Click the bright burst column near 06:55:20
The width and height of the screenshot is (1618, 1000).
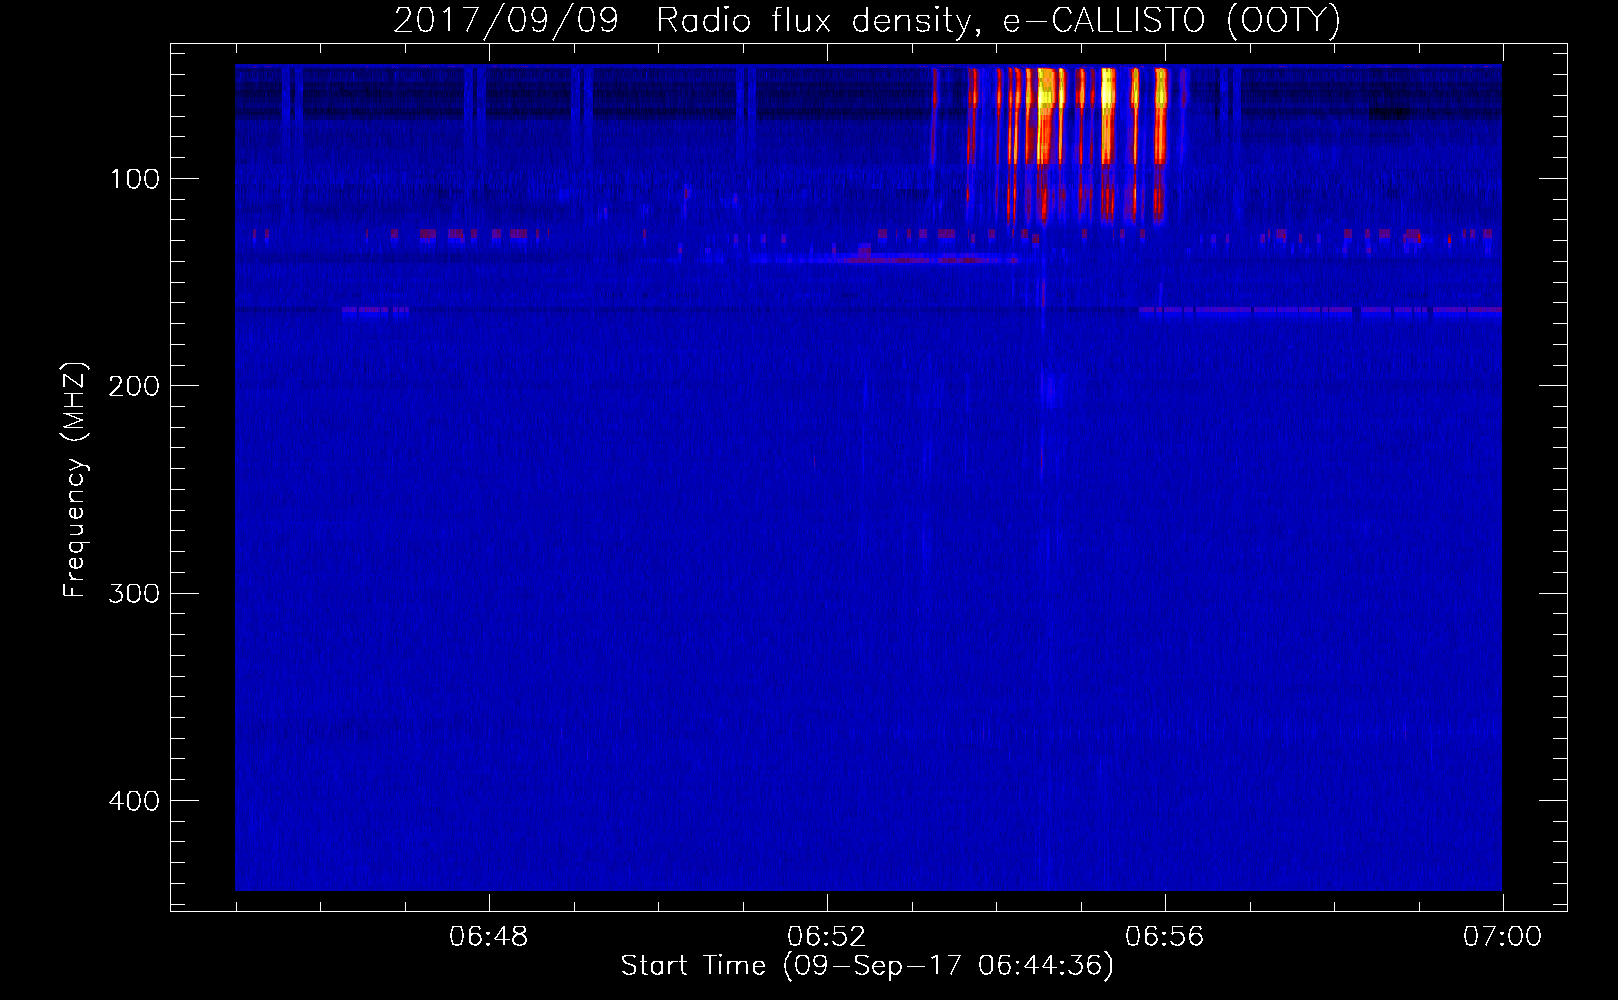(x=1108, y=115)
